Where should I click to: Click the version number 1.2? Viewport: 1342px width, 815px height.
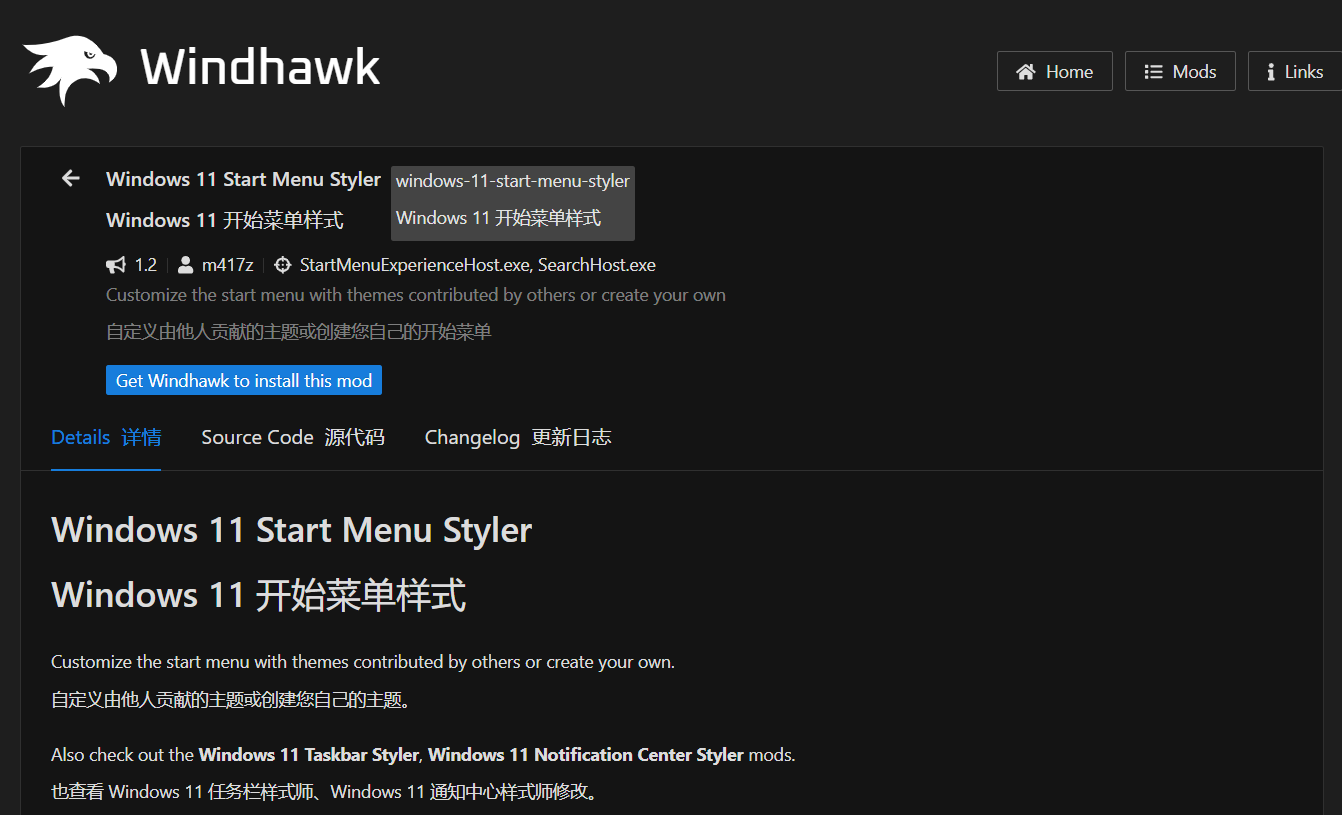[146, 265]
